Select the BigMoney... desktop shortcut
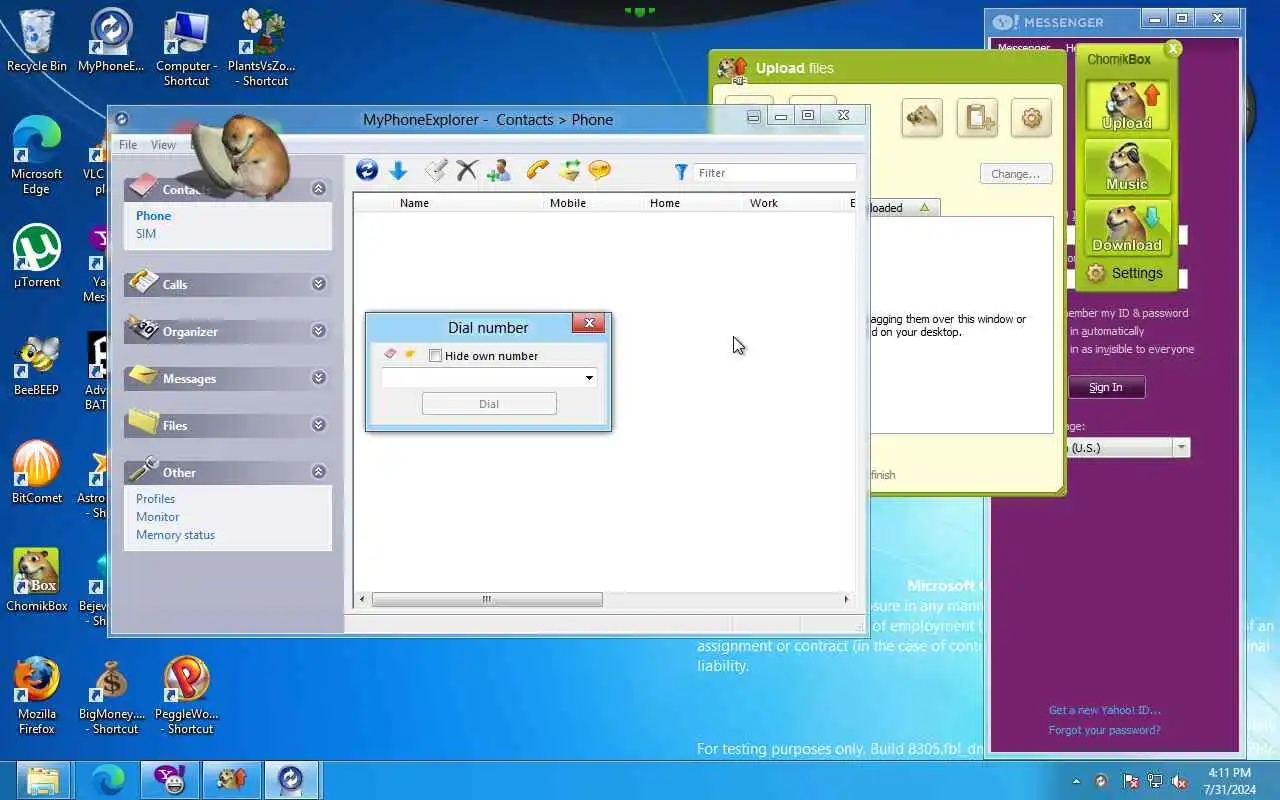 (112, 696)
